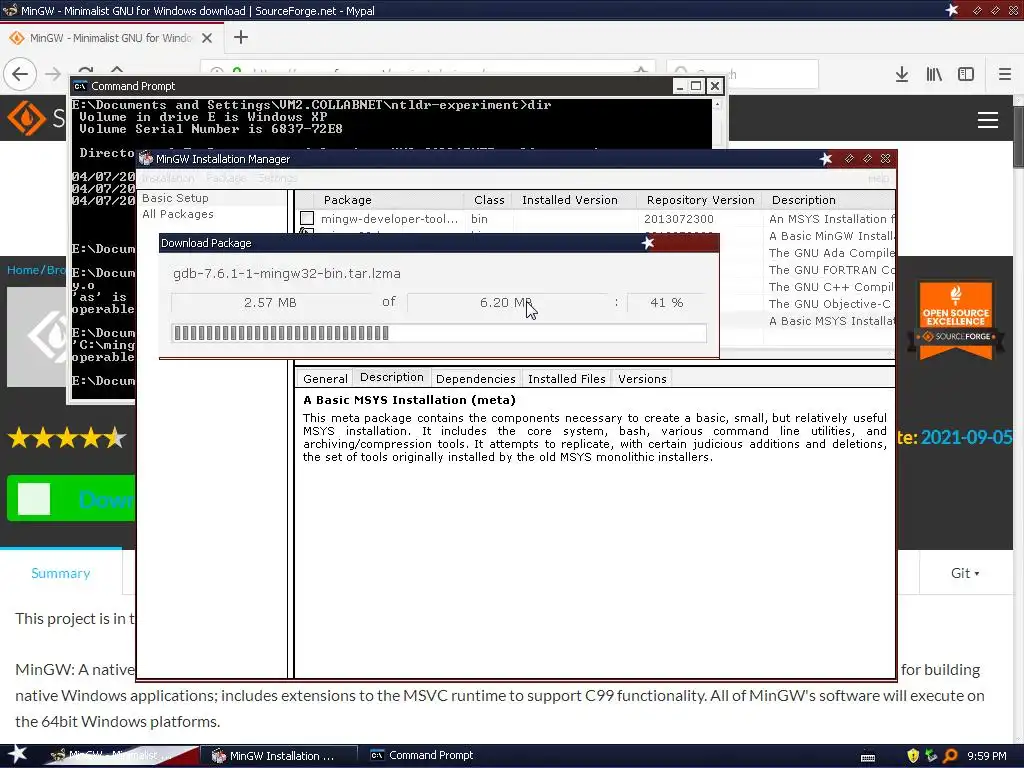Click the five-star rating
The height and width of the screenshot is (768, 1024).
click(67, 438)
